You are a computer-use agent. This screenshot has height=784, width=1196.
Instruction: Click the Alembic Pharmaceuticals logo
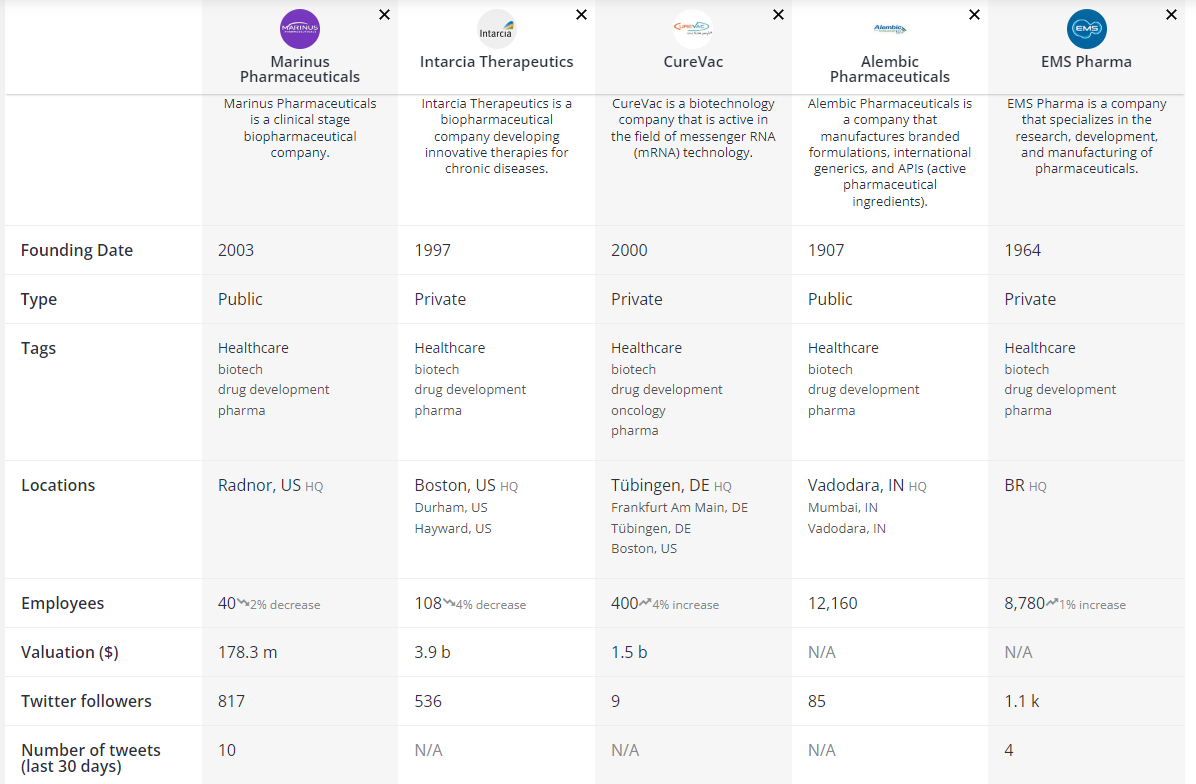pyautogui.click(x=889, y=29)
